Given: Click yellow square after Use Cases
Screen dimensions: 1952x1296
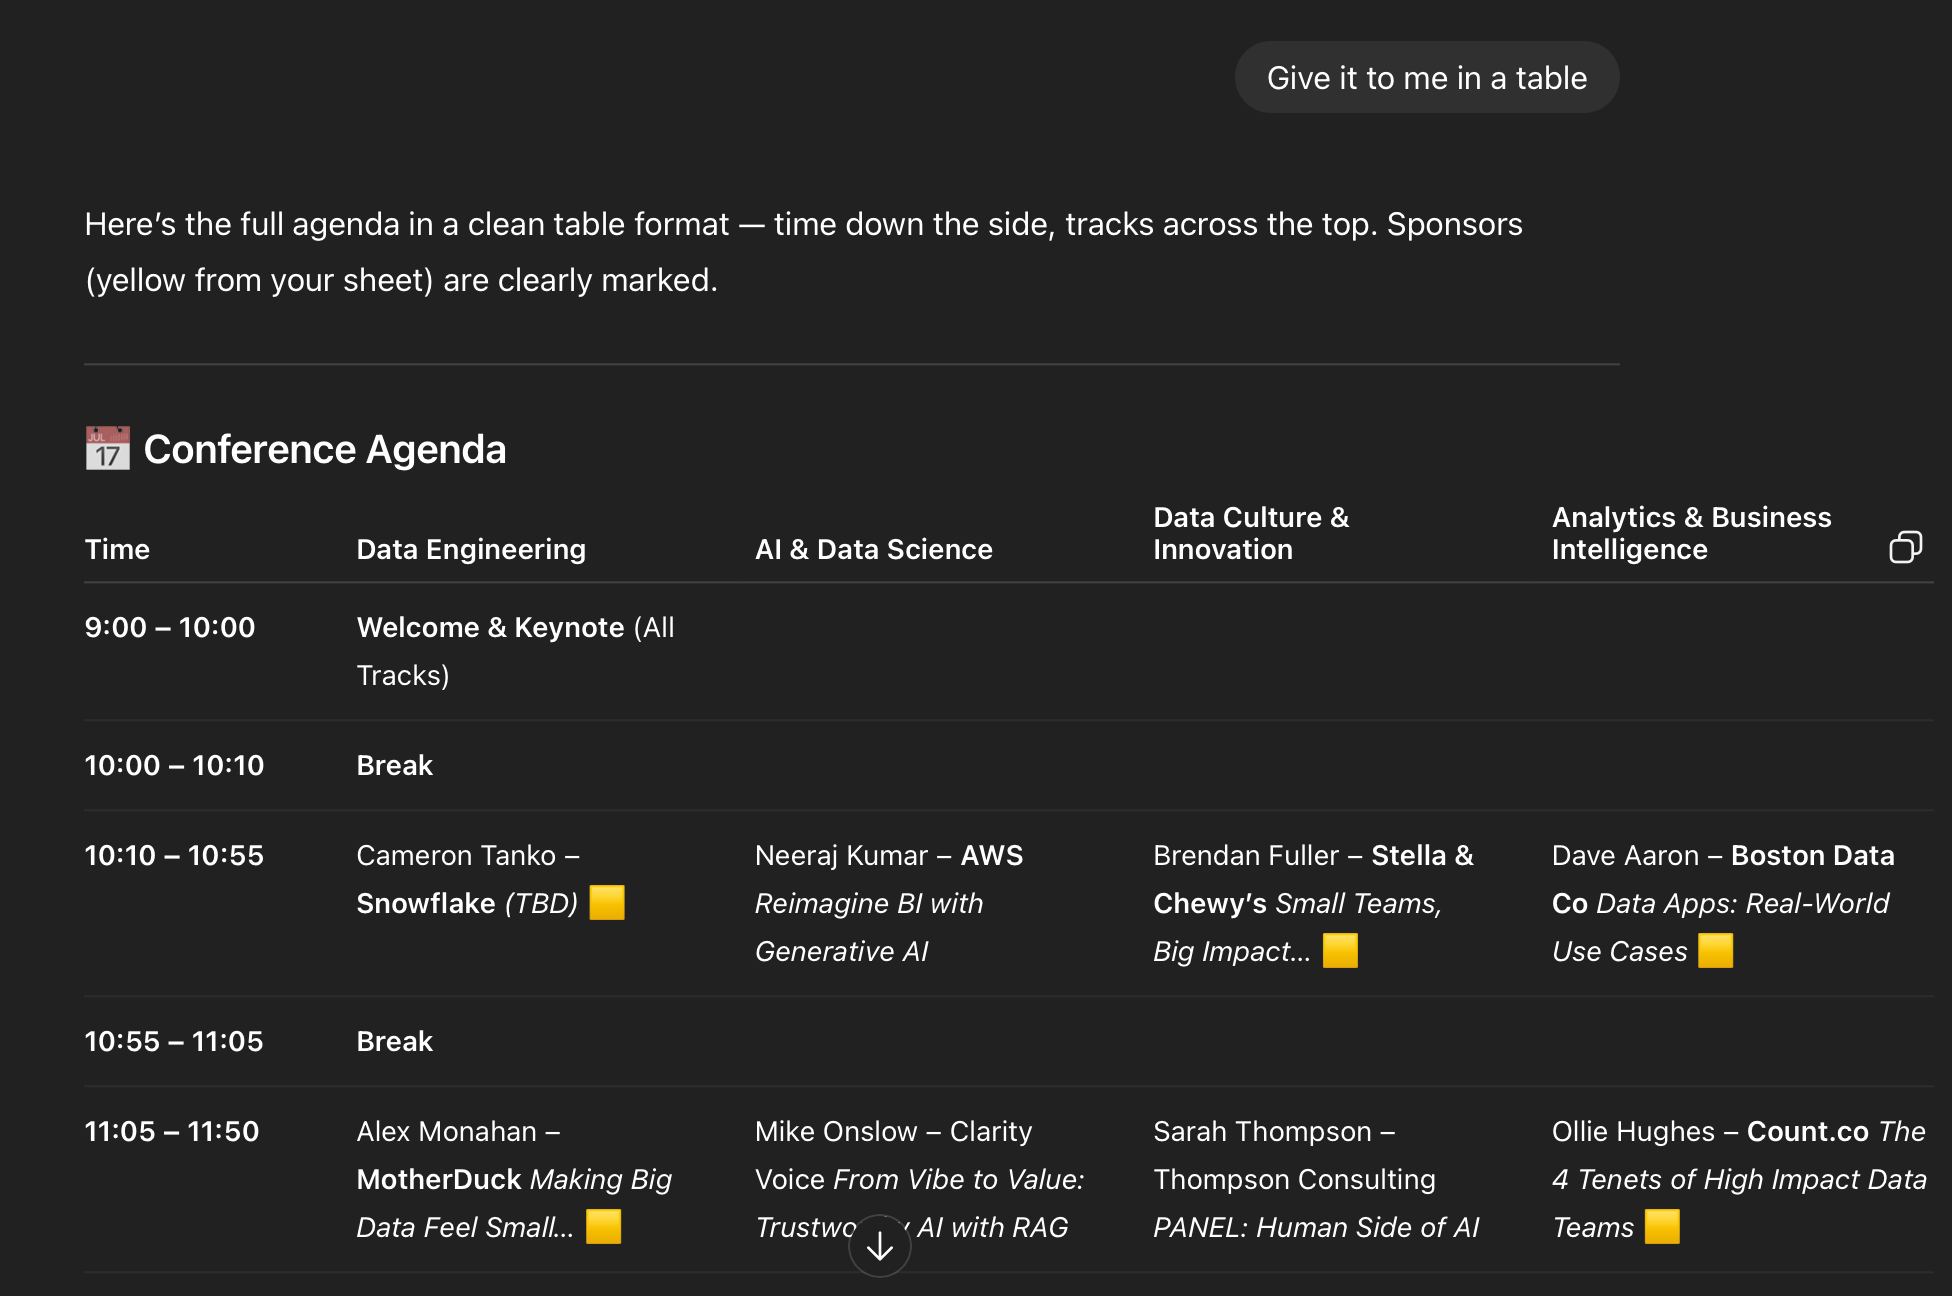Looking at the screenshot, I should 1715,950.
